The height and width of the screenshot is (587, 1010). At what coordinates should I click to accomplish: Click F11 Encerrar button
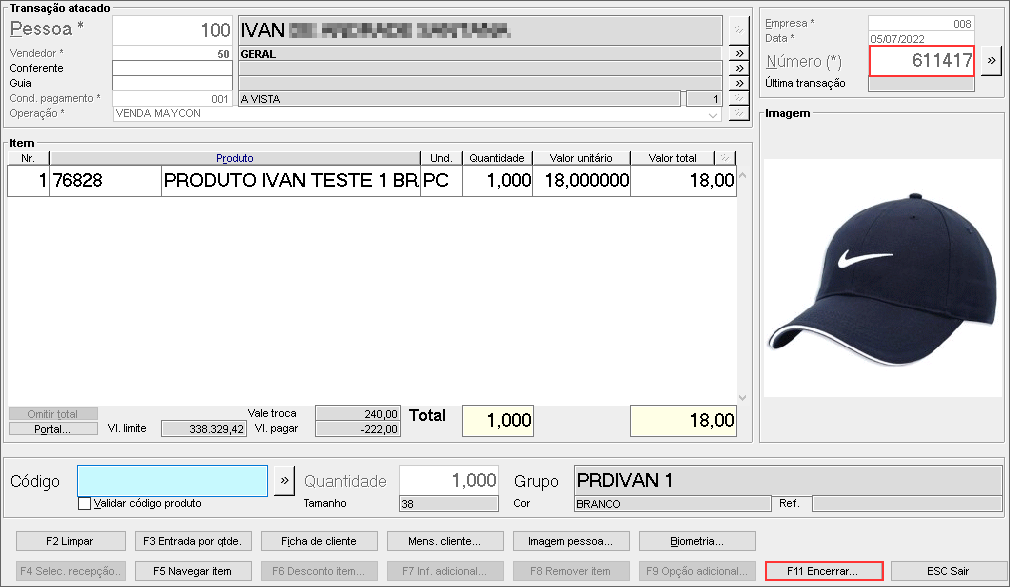point(823,571)
